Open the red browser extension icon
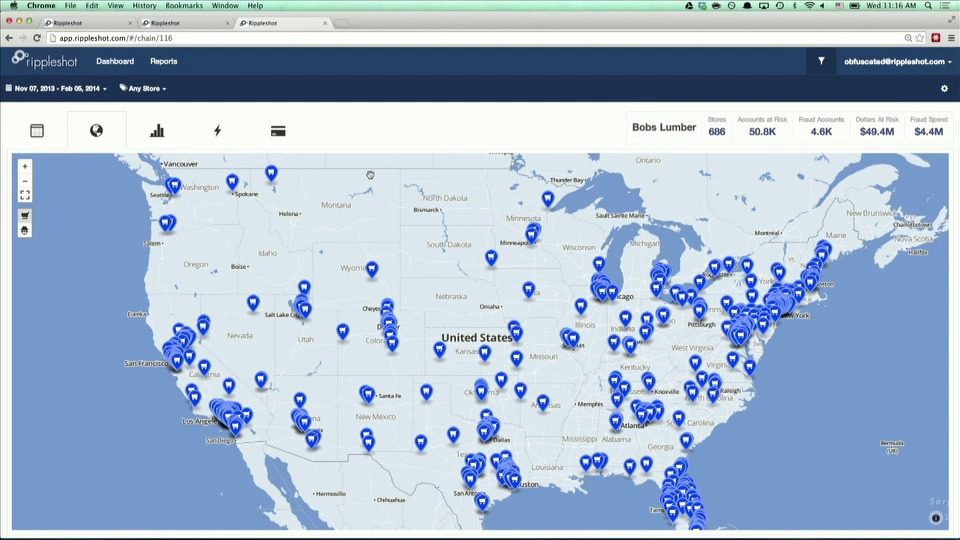The height and width of the screenshot is (540, 960). coord(936,38)
